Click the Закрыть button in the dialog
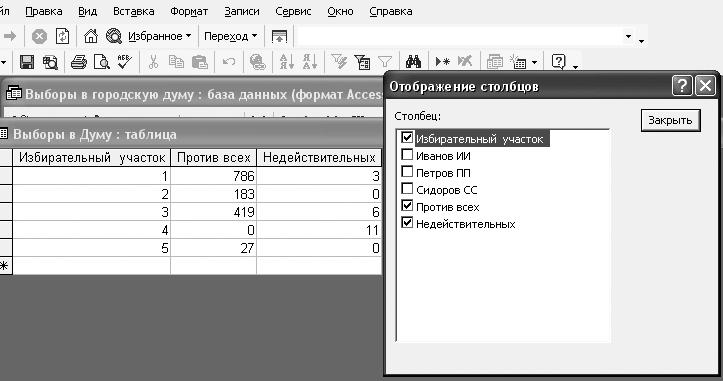The height and width of the screenshot is (381, 723). [670, 120]
